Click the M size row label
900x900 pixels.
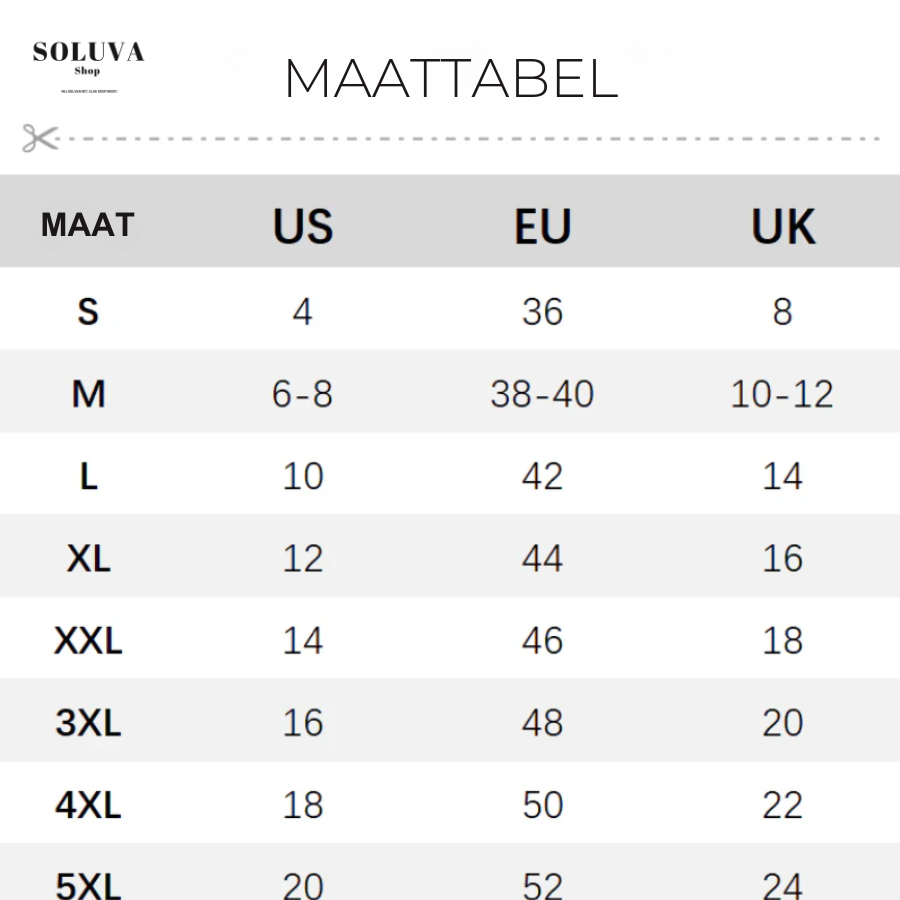click(88, 394)
